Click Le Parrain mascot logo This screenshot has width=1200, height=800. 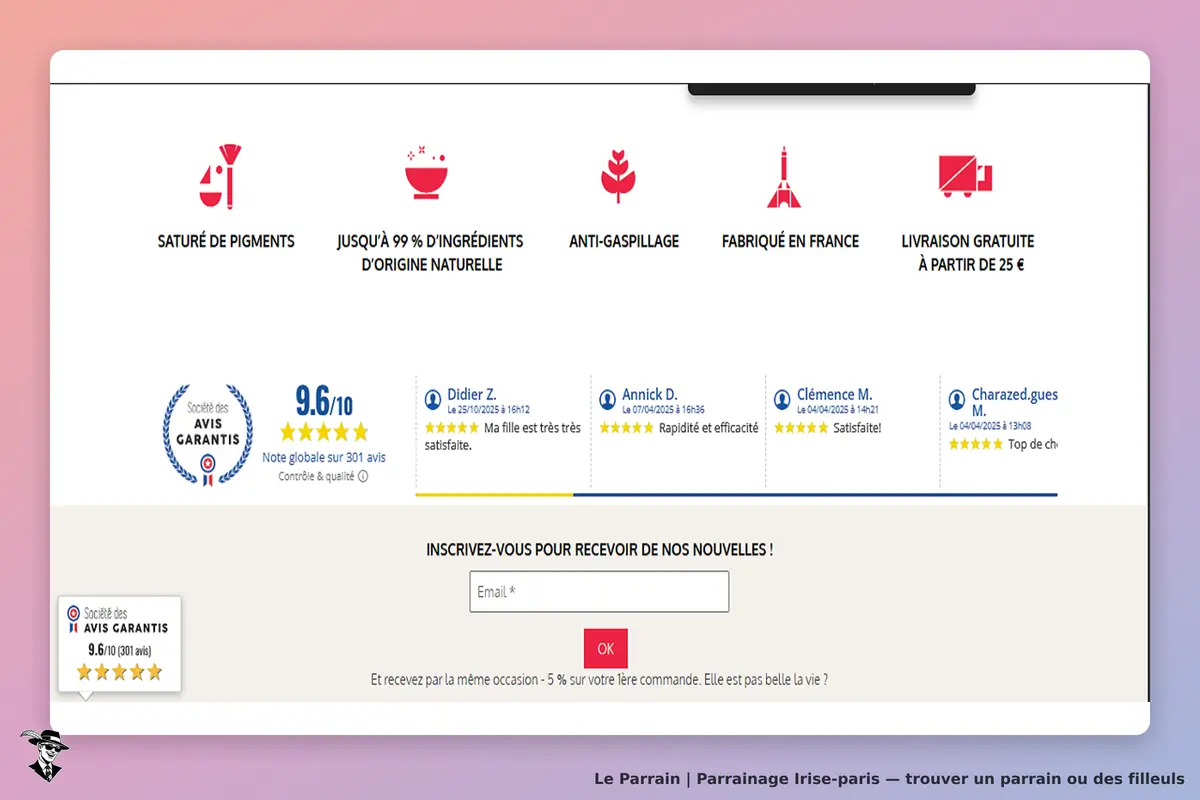click(44, 755)
